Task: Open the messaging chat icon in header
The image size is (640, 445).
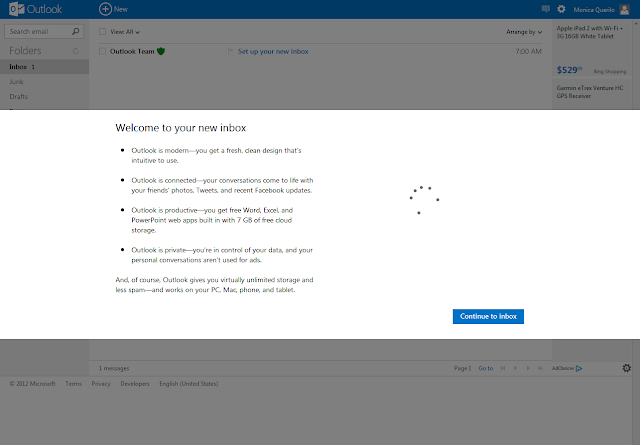Action: point(546,9)
